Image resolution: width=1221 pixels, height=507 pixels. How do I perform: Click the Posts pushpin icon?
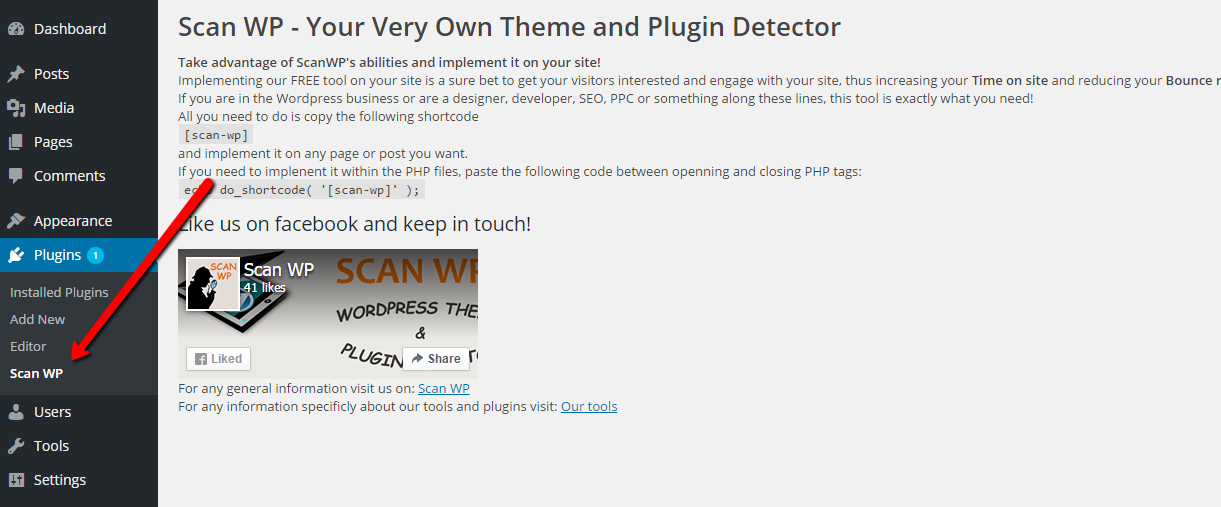(16, 74)
